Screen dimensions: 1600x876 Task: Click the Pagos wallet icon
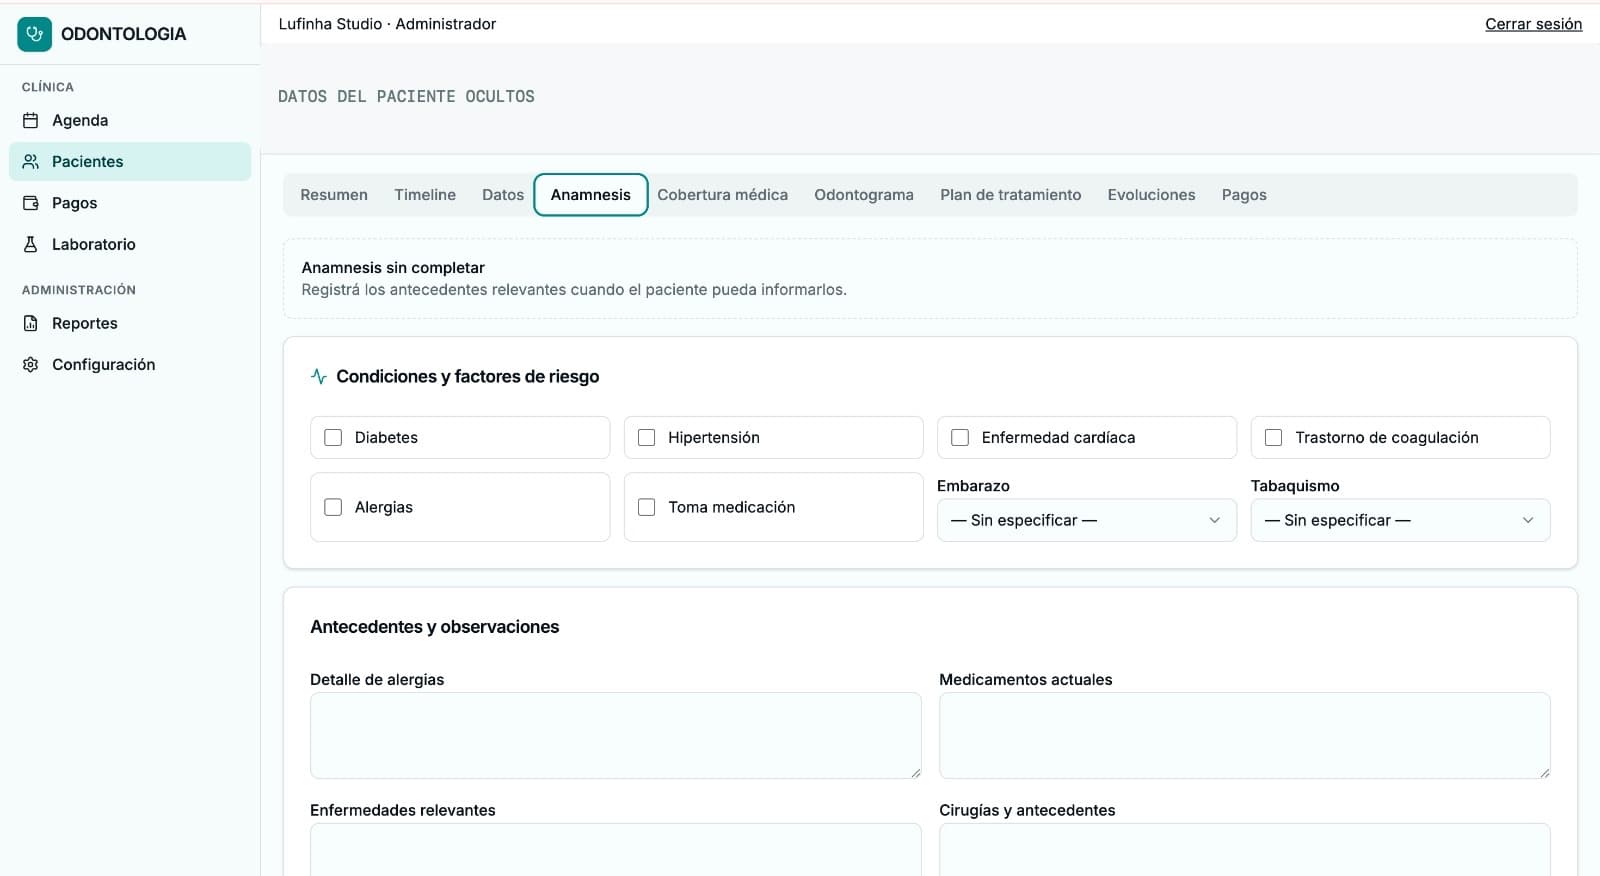[x=31, y=203]
